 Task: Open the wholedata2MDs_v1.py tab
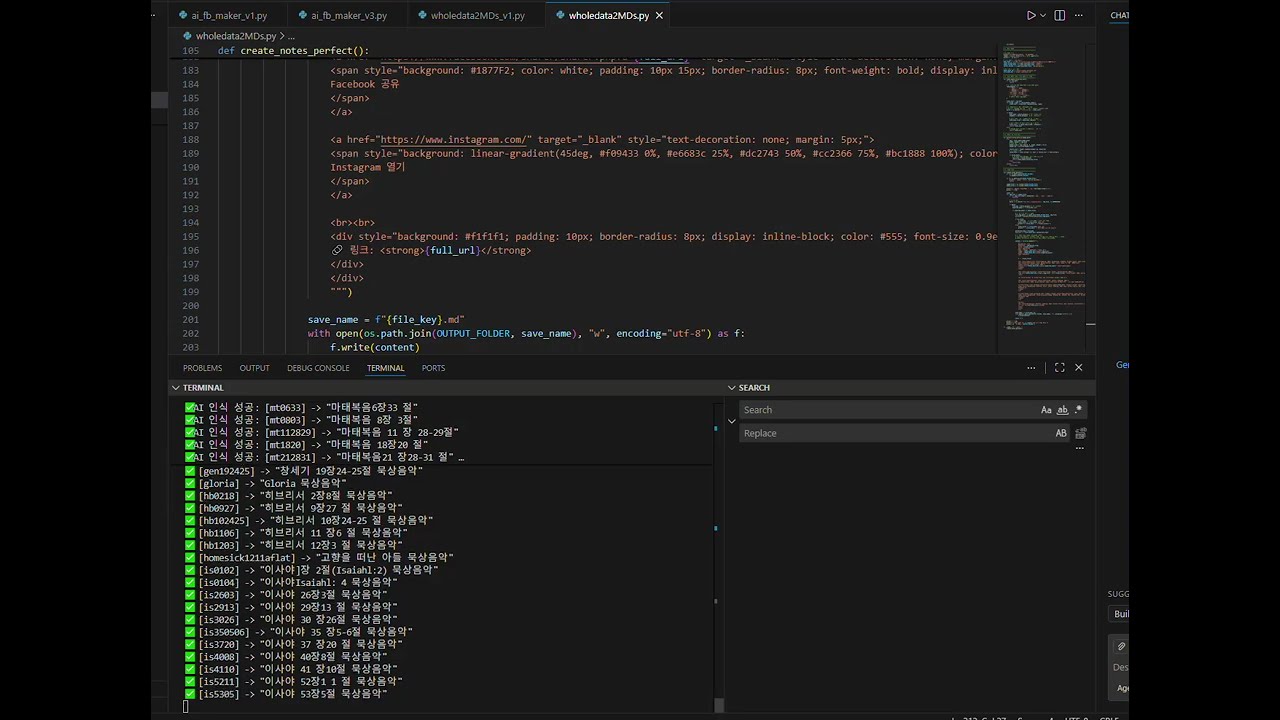point(477,16)
